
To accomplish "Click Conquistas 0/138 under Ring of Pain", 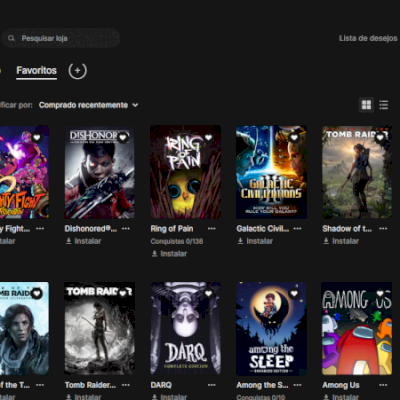I will point(177,241).
